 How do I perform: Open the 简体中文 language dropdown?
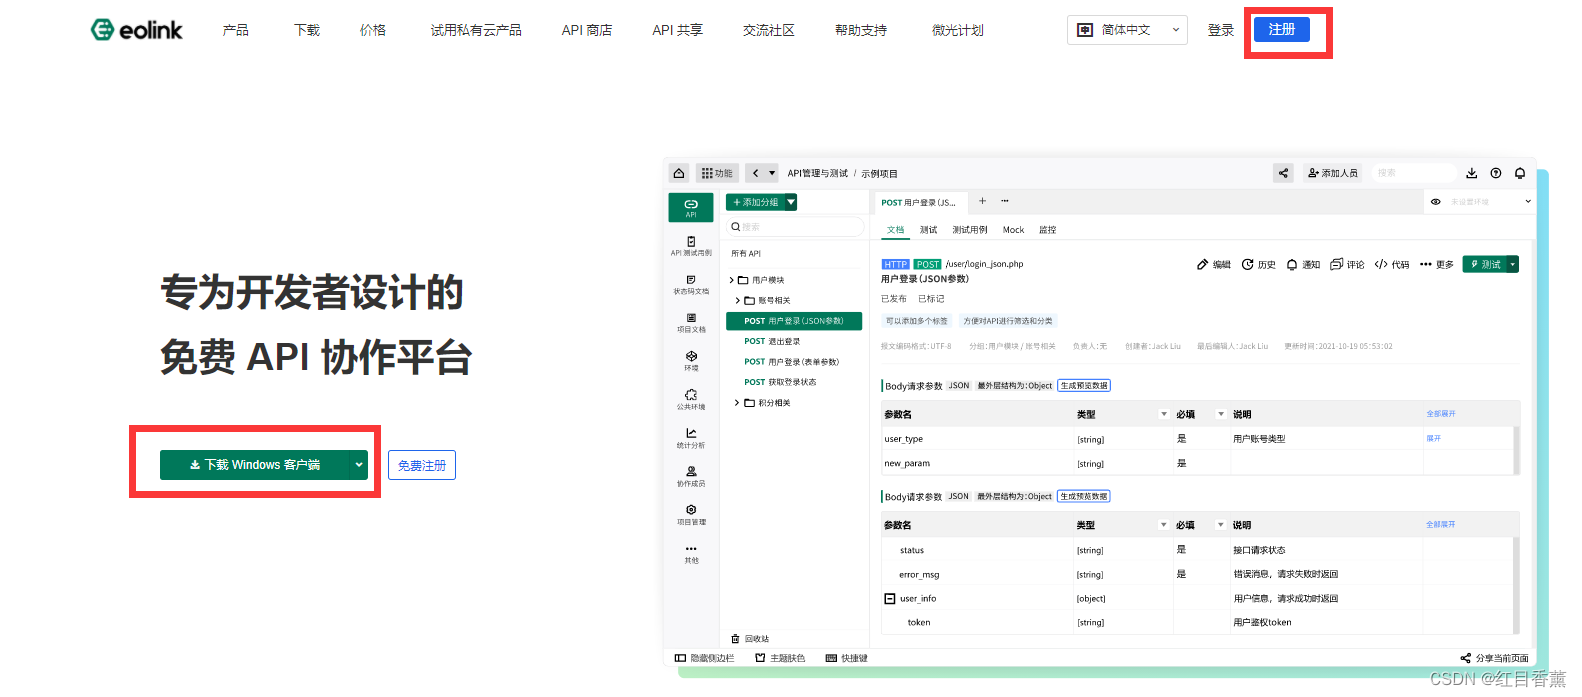1127,30
